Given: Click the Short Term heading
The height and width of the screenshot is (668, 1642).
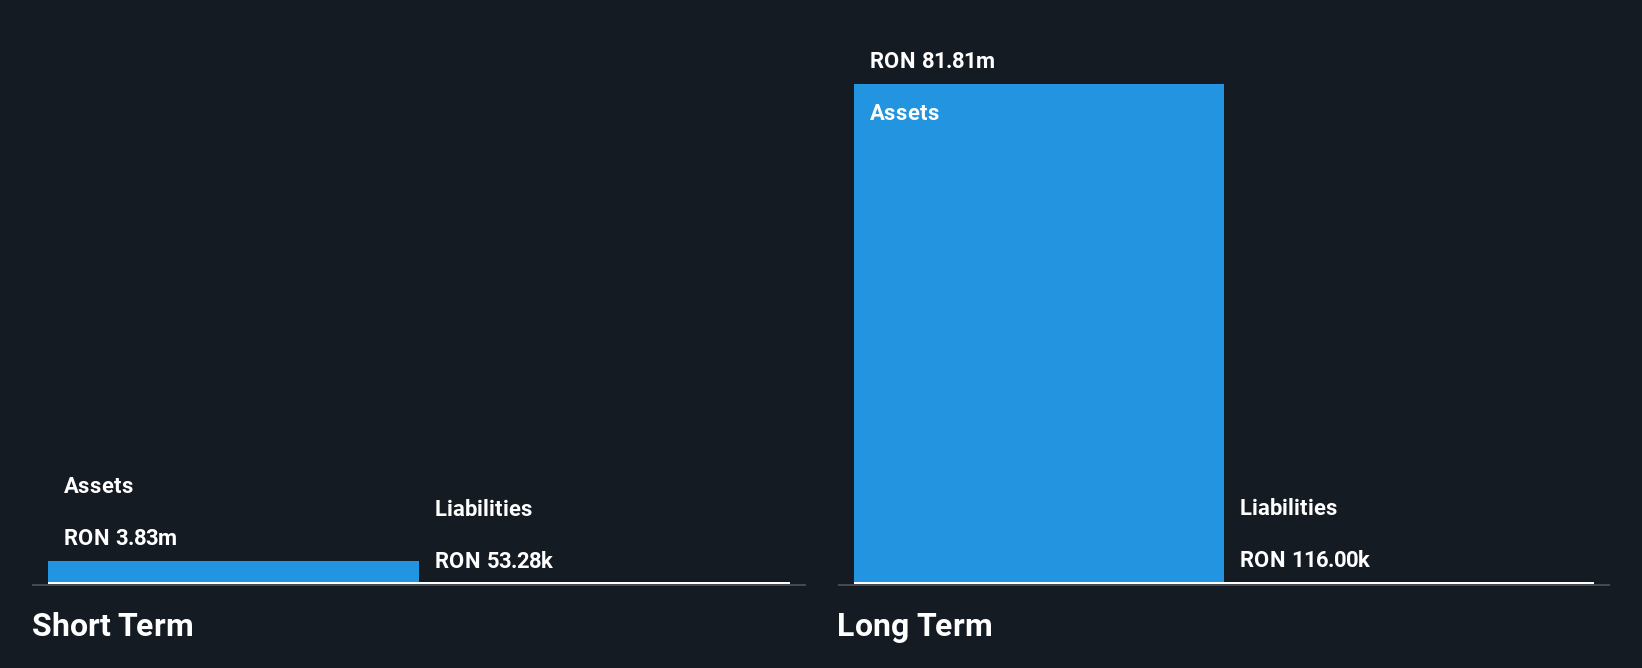Looking at the screenshot, I should click(113, 625).
